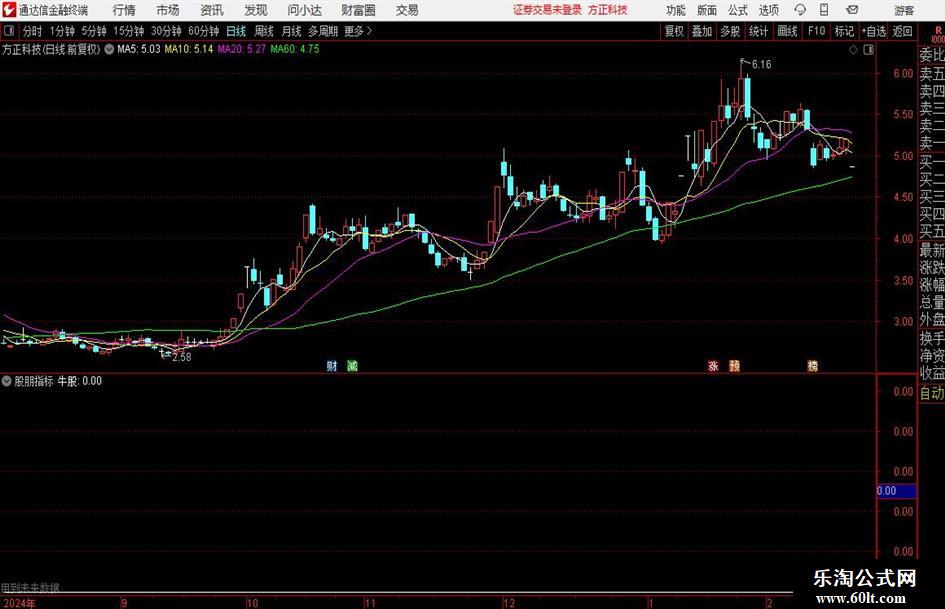
Task: Expand the dropdown arrow beside 方正科技(日线 前复权)
Action: pyautogui.click(x=109, y=49)
